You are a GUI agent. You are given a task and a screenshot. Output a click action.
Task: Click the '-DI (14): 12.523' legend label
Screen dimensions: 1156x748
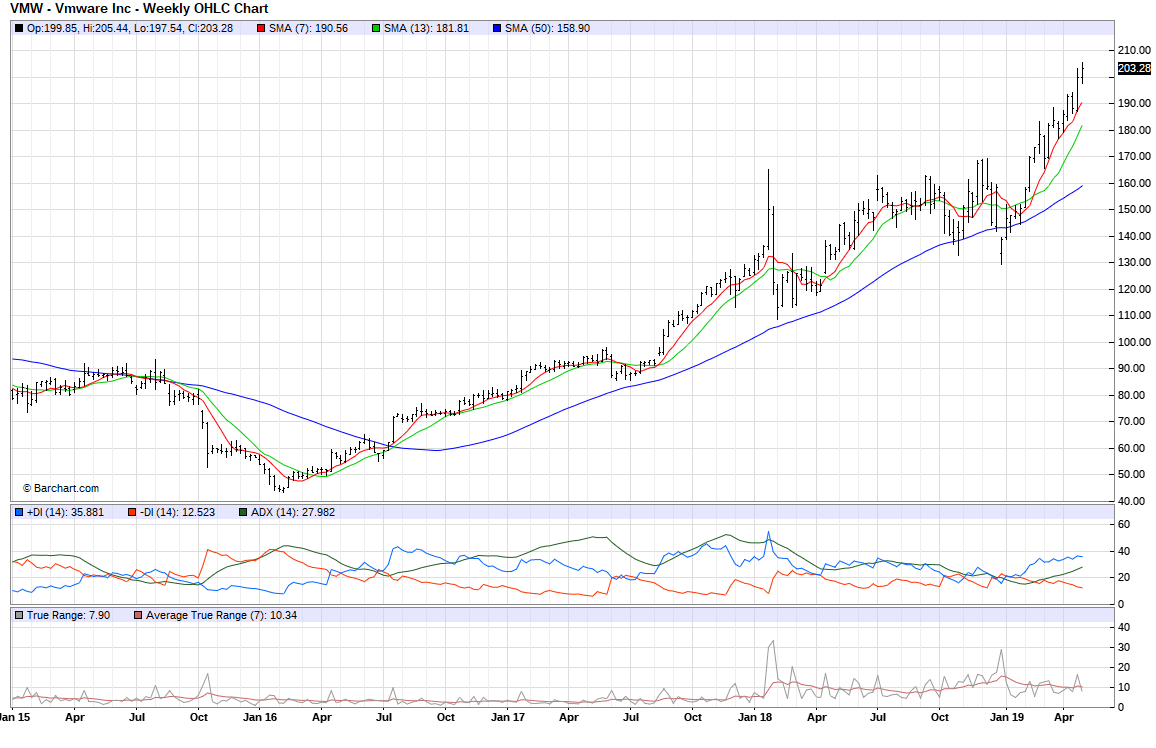coord(178,512)
